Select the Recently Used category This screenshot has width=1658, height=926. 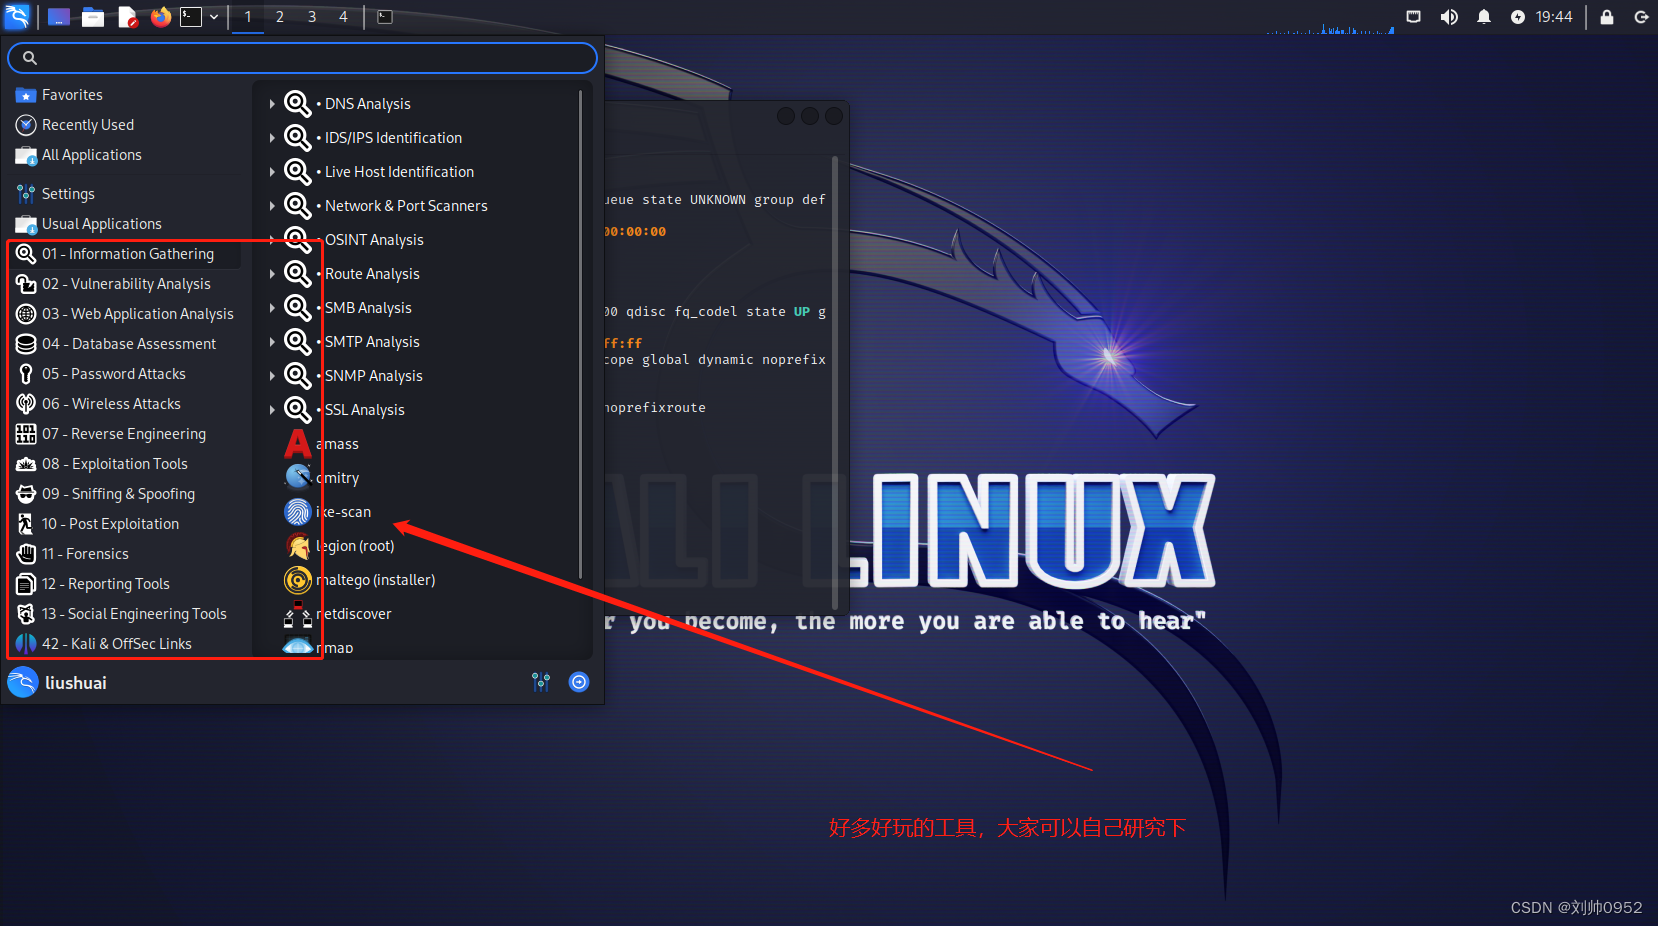(125, 125)
